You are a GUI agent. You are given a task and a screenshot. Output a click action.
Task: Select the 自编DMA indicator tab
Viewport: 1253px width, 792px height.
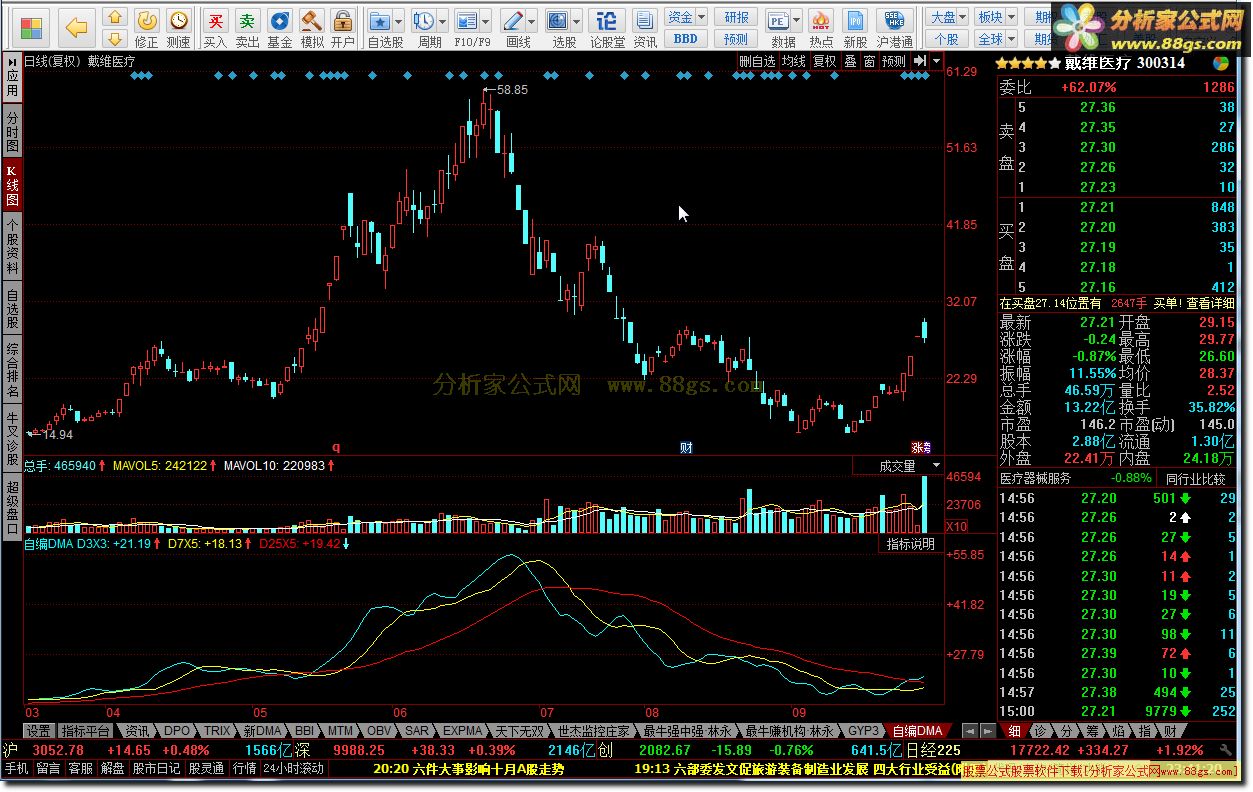(917, 731)
